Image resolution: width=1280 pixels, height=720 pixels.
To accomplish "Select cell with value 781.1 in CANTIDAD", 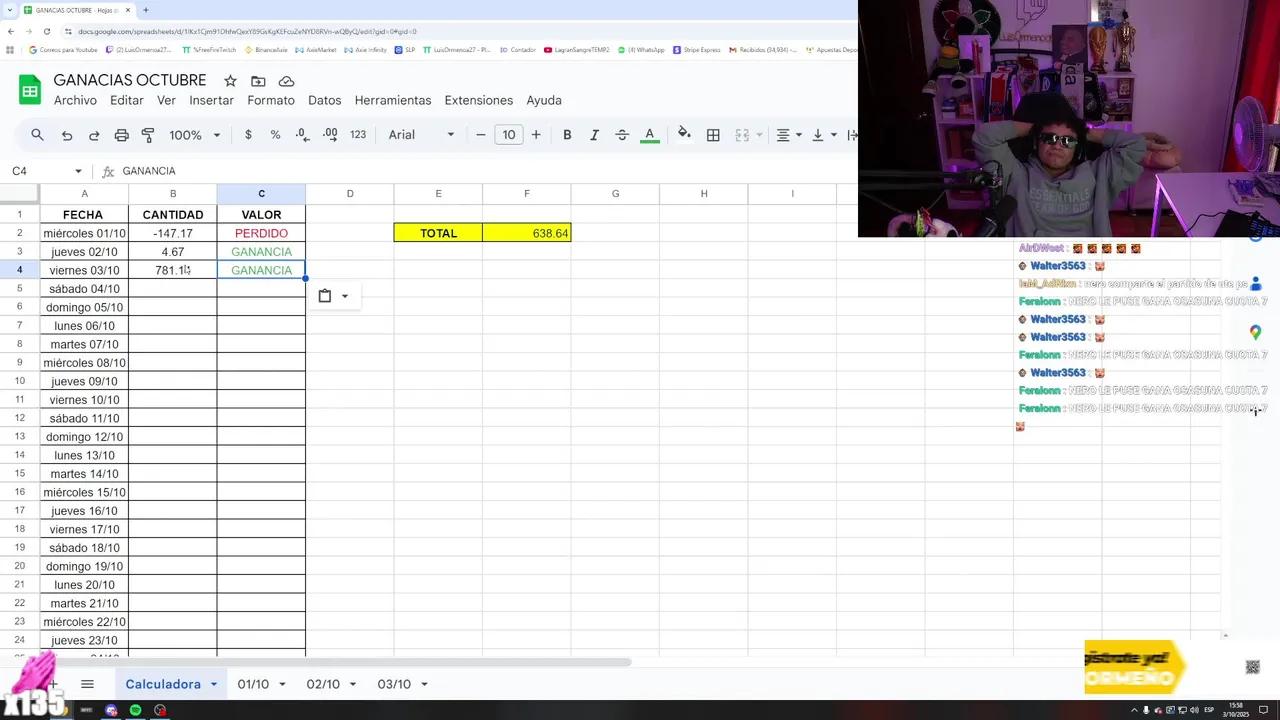I will 173,270.
